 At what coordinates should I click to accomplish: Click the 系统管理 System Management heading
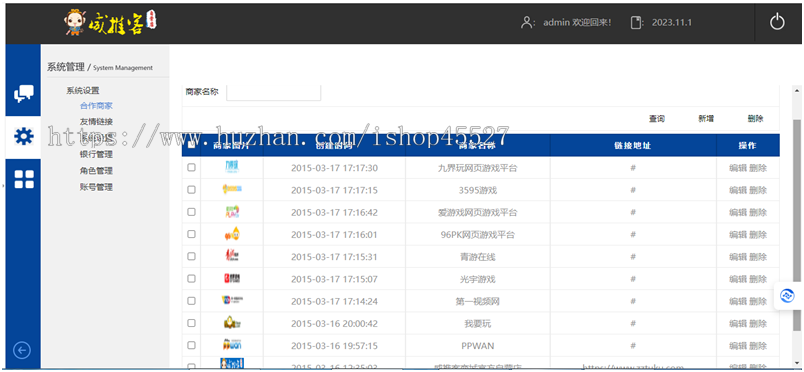100,67
